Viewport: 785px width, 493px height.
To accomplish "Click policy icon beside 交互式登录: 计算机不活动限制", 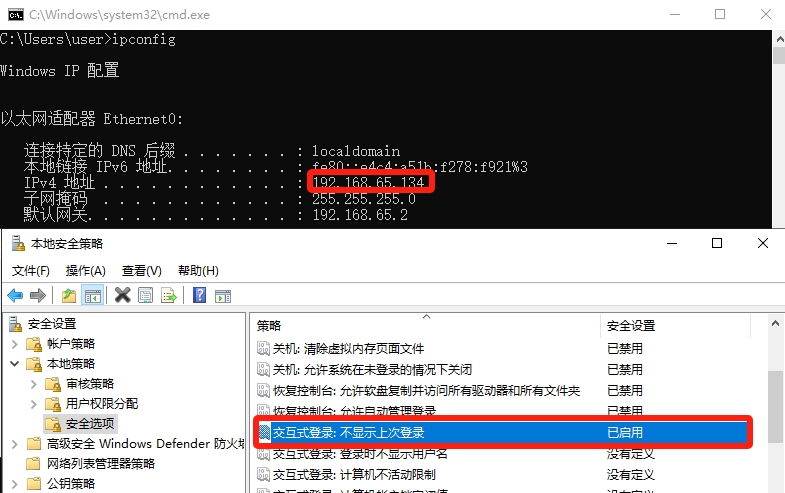I will [263, 474].
